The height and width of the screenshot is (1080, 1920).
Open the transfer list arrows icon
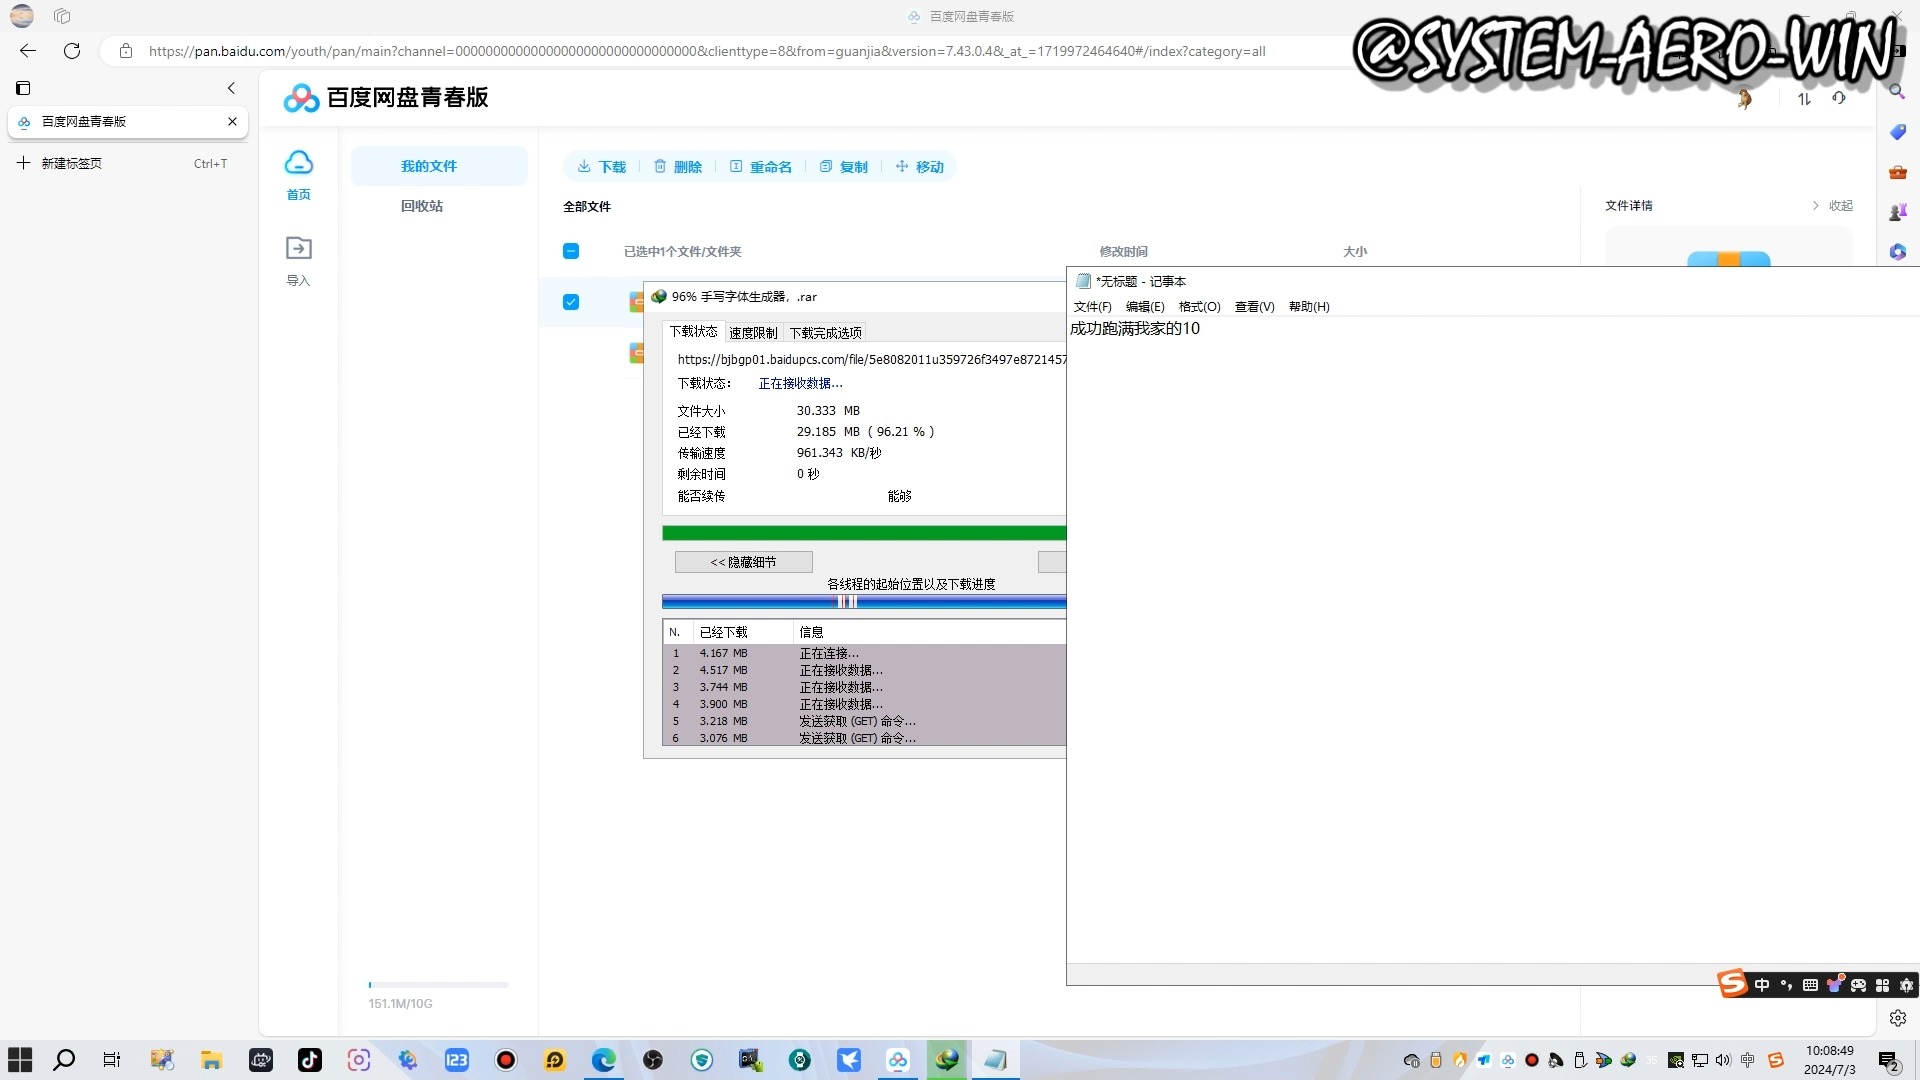point(1804,99)
